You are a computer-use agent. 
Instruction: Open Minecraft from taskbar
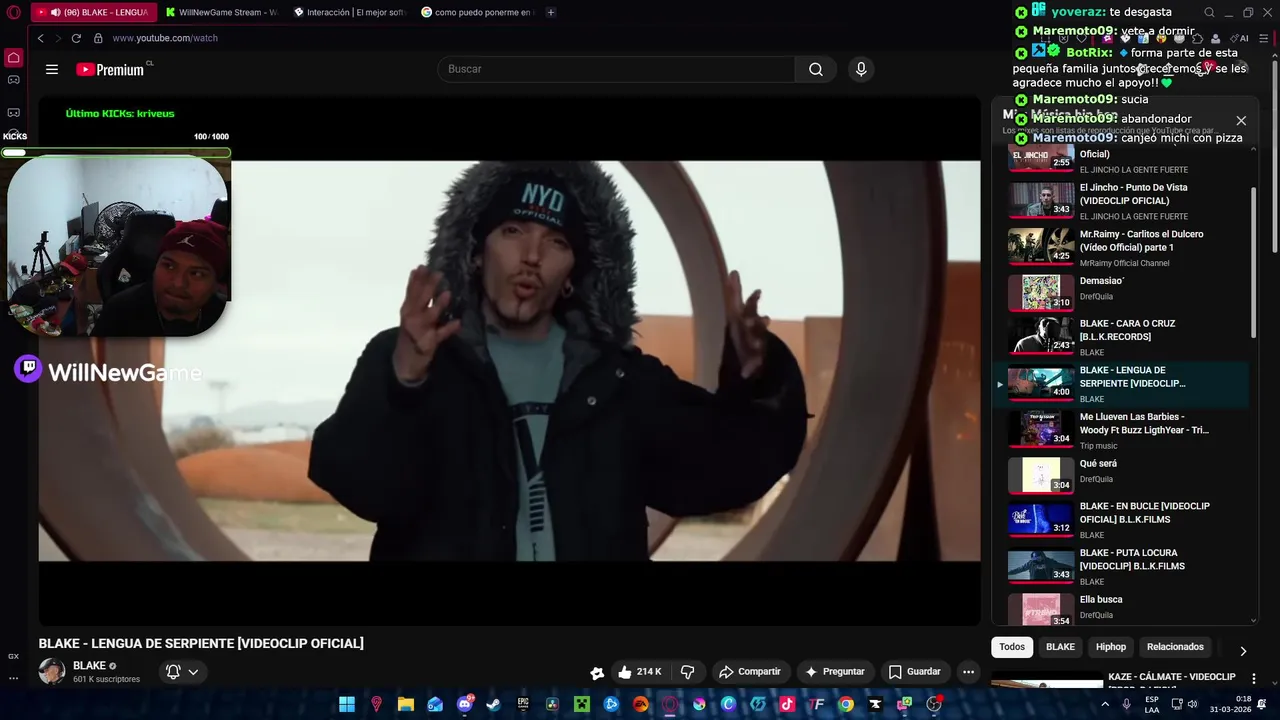582,704
